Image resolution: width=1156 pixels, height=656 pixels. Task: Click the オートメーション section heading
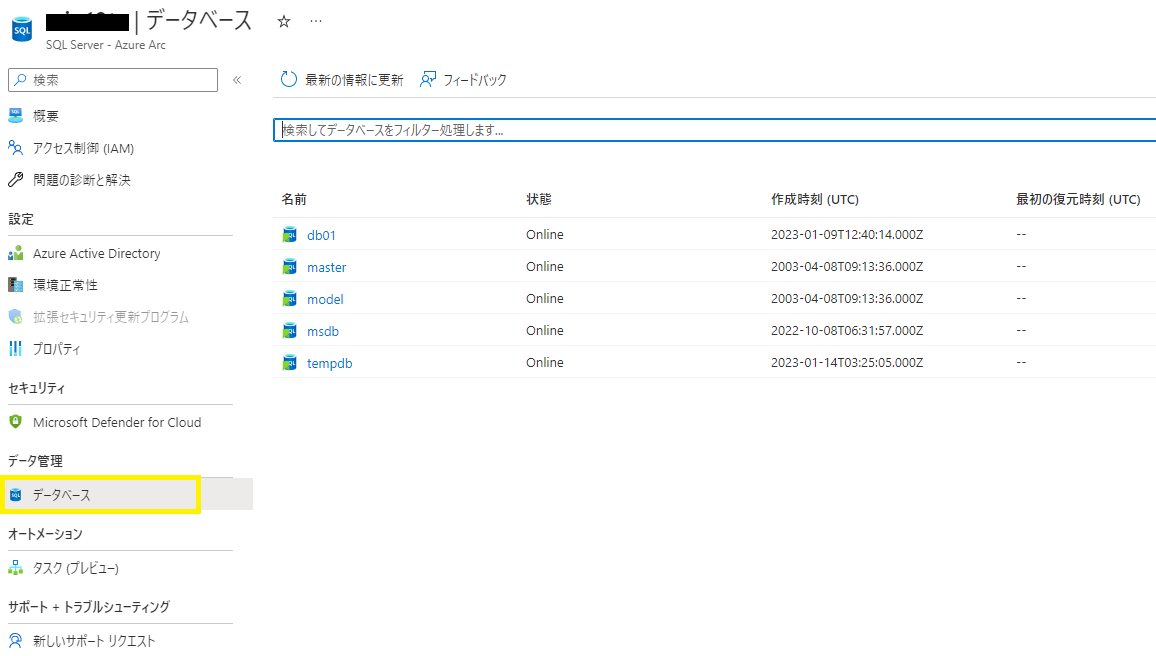pyautogui.click(x=45, y=534)
